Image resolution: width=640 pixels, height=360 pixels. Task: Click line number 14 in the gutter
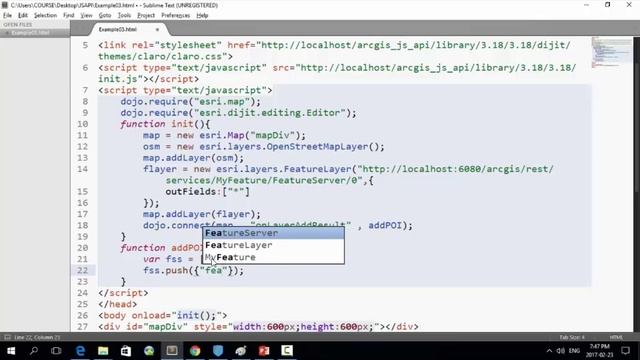coord(82,169)
